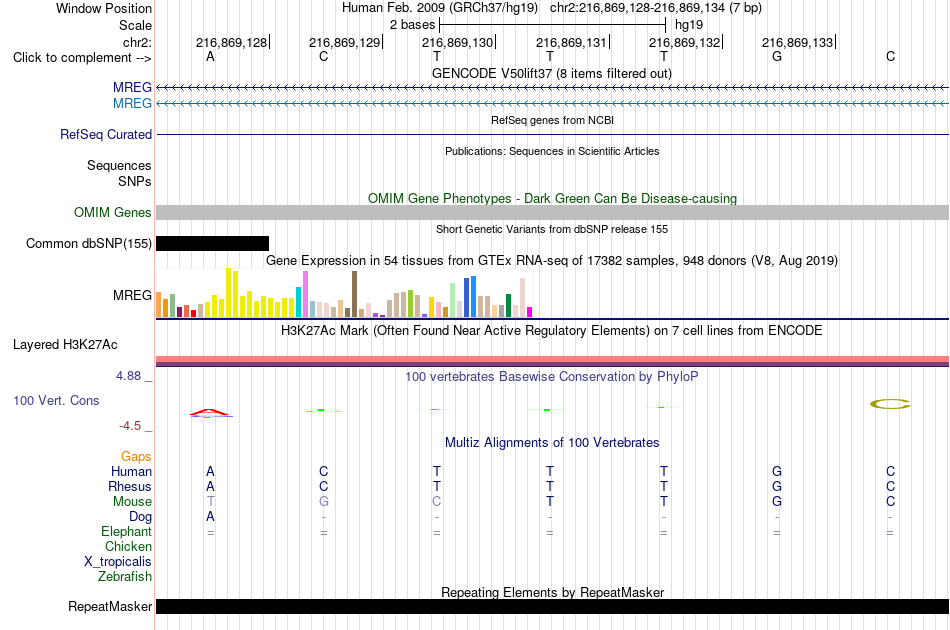Click the pink H3K27Ac signal band
This screenshot has height=630, width=950.
(x=553, y=361)
